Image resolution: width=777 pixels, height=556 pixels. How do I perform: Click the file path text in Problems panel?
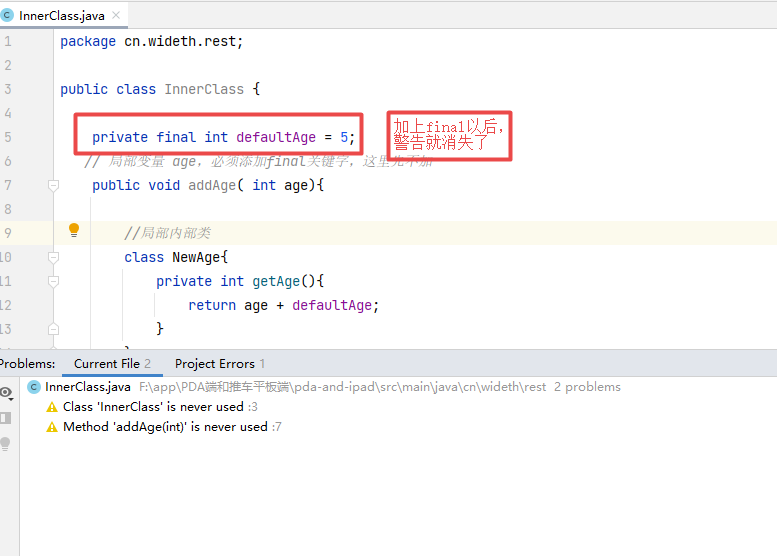pos(342,387)
